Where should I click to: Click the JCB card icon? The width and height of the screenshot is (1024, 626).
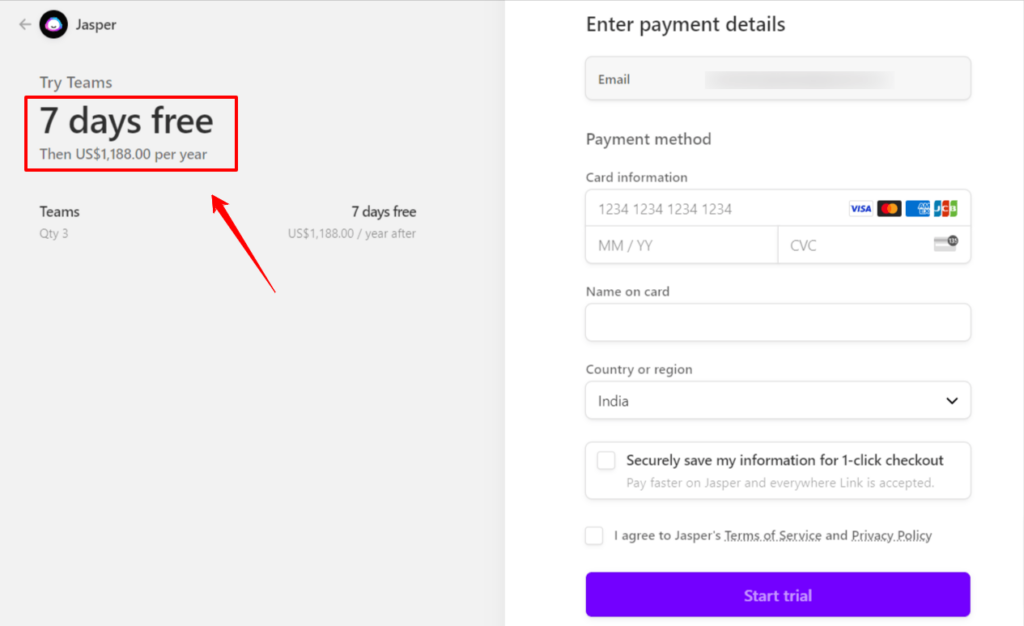click(946, 209)
